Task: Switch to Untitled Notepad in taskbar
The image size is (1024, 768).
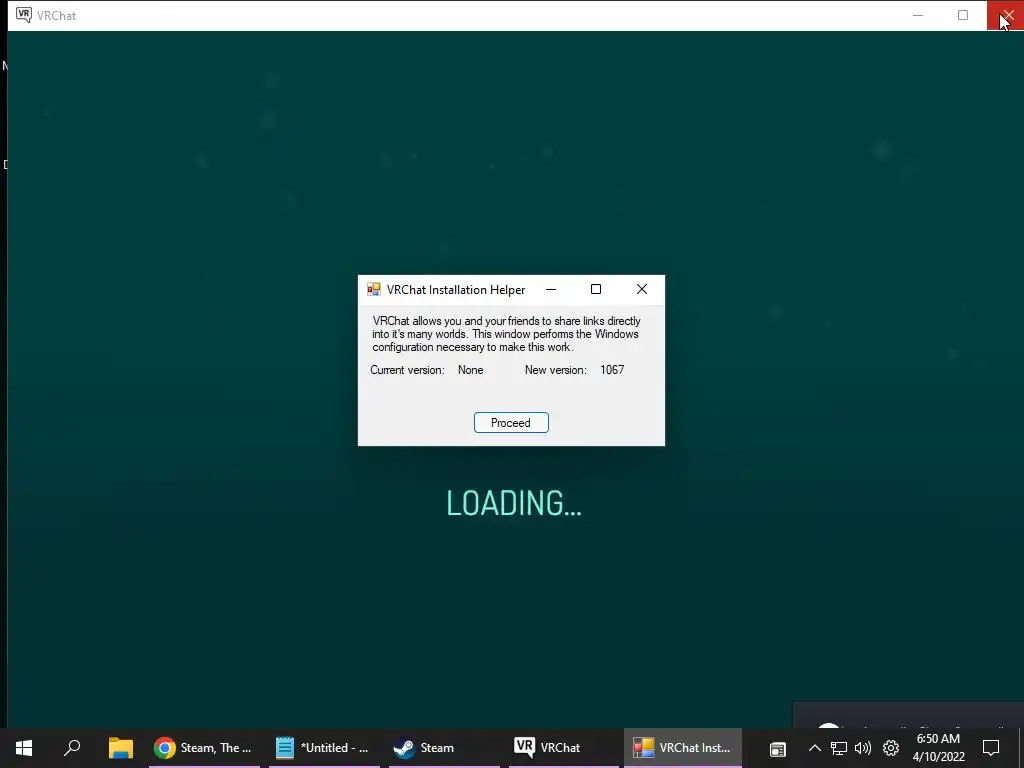Action: click(325, 747)
